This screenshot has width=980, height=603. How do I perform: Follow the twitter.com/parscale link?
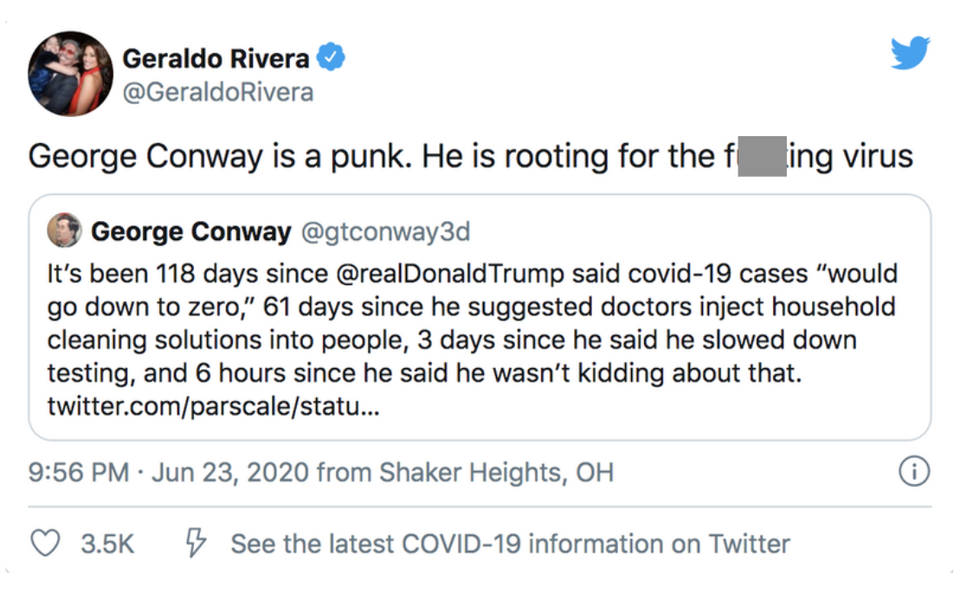click(213, 407)
